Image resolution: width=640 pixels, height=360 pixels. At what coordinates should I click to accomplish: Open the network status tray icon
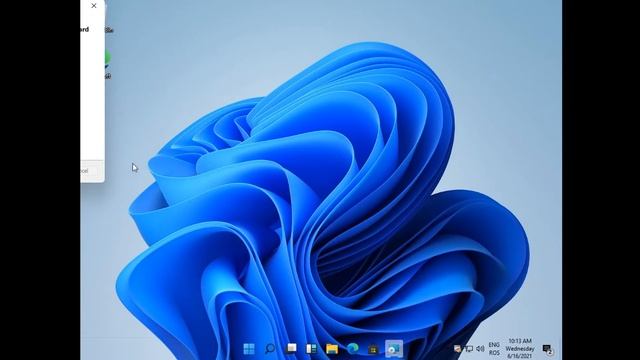469,349
